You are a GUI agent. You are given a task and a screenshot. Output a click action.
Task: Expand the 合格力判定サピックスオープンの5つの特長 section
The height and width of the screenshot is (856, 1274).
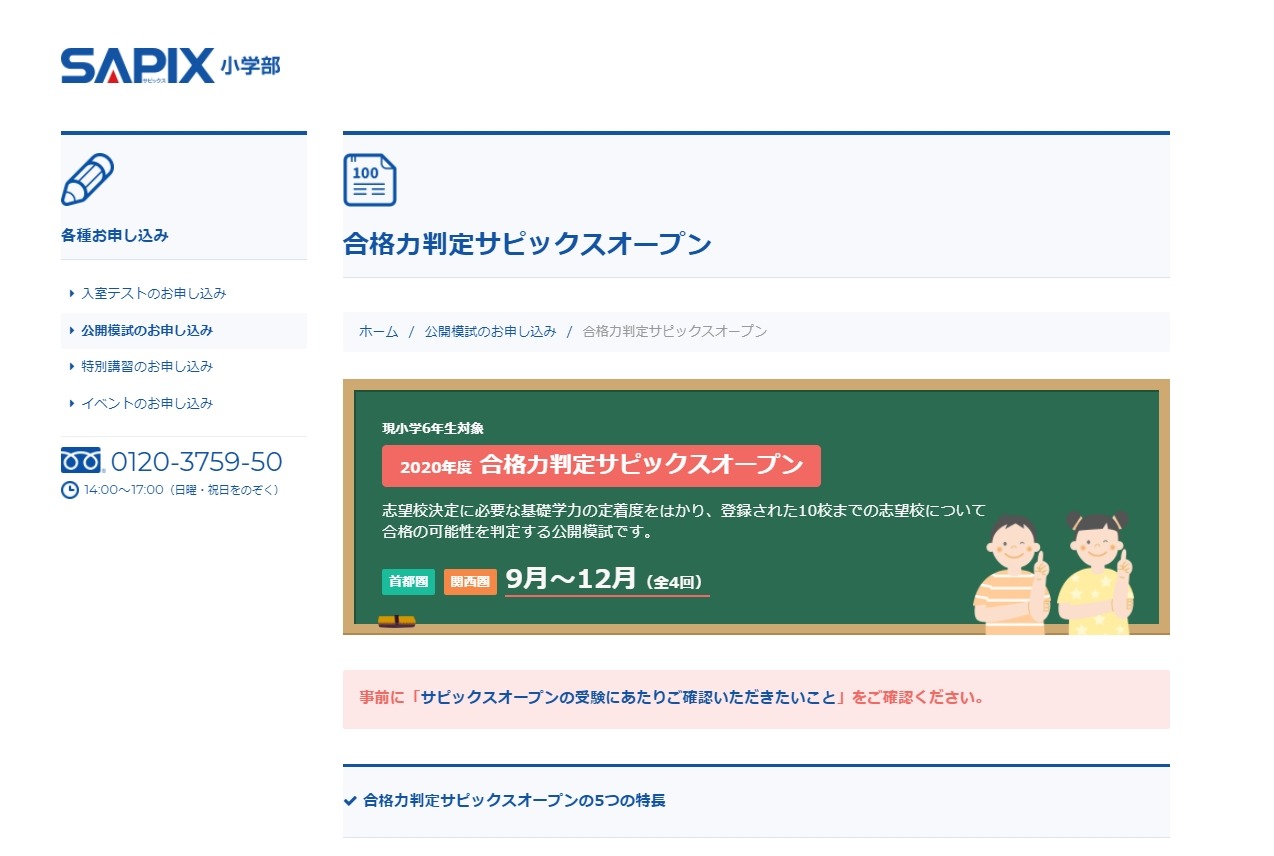(x=512, y=800)
